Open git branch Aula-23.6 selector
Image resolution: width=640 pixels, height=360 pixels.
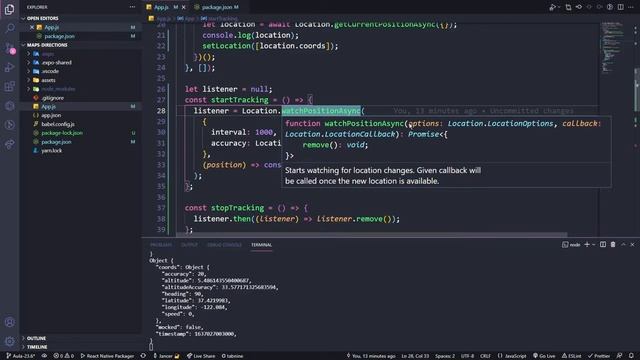click(21, 356)
